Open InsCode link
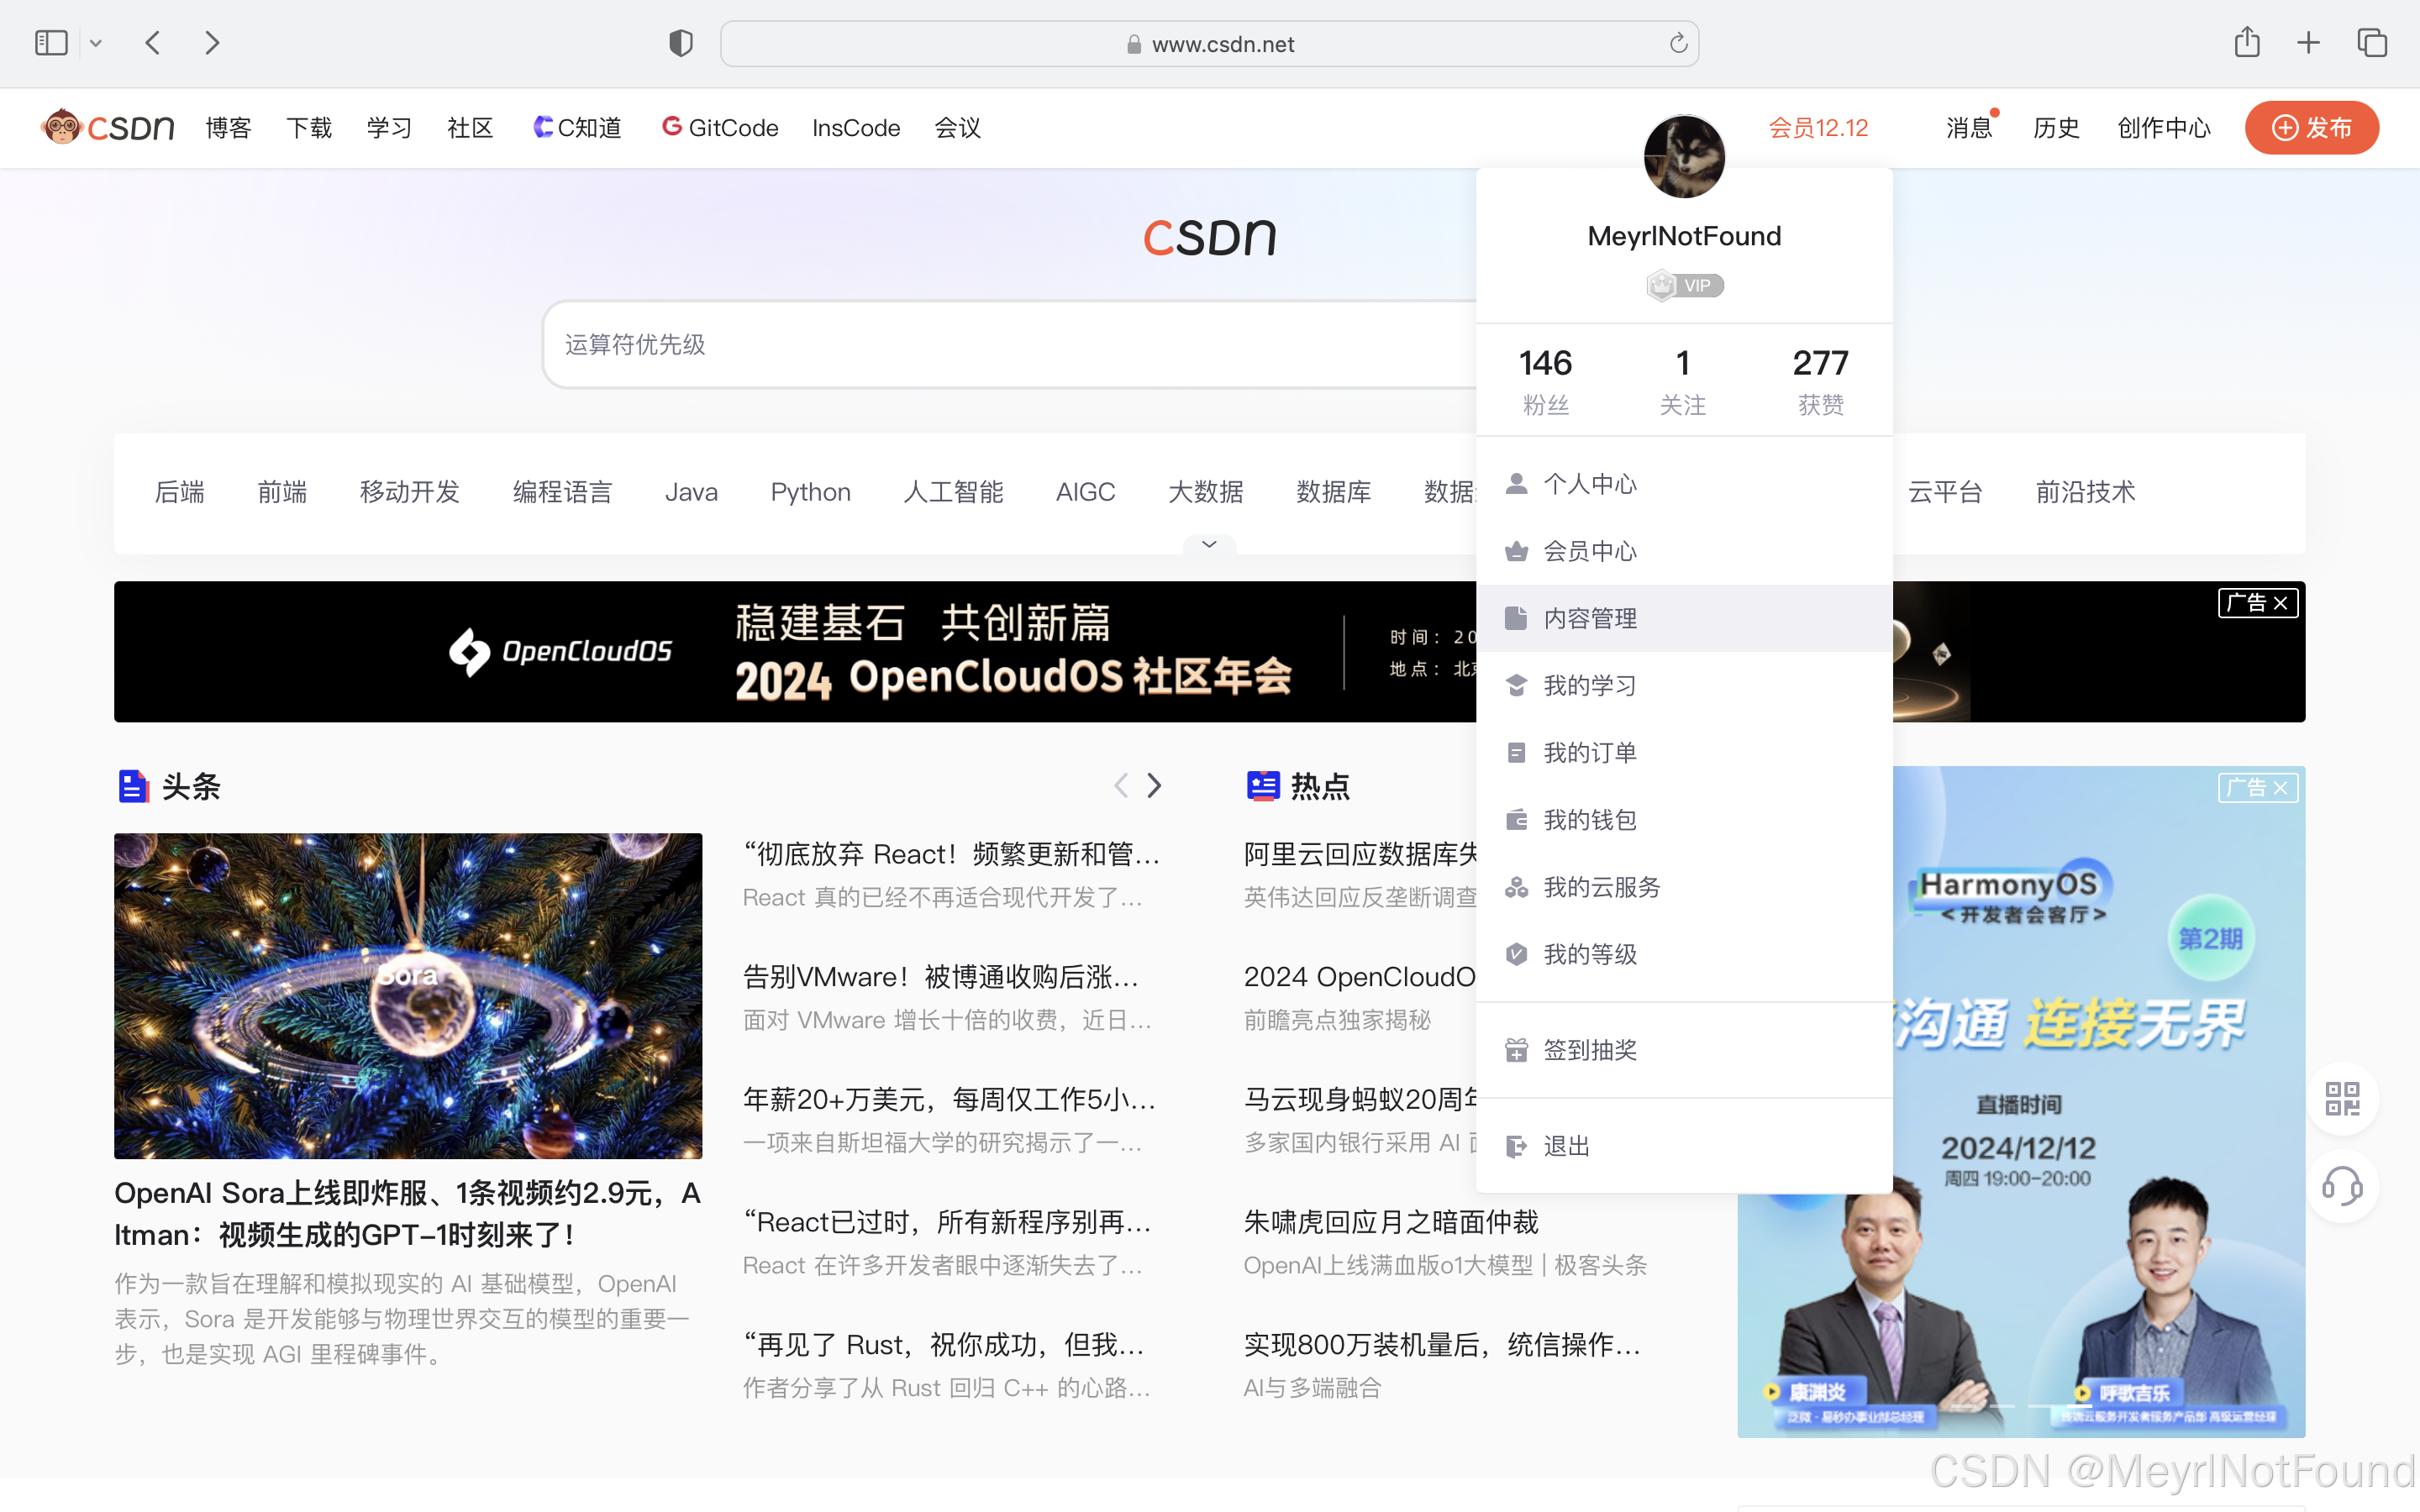Image resolution: width=2420 pixels, height=1512 pixels. tap(856, 128)
